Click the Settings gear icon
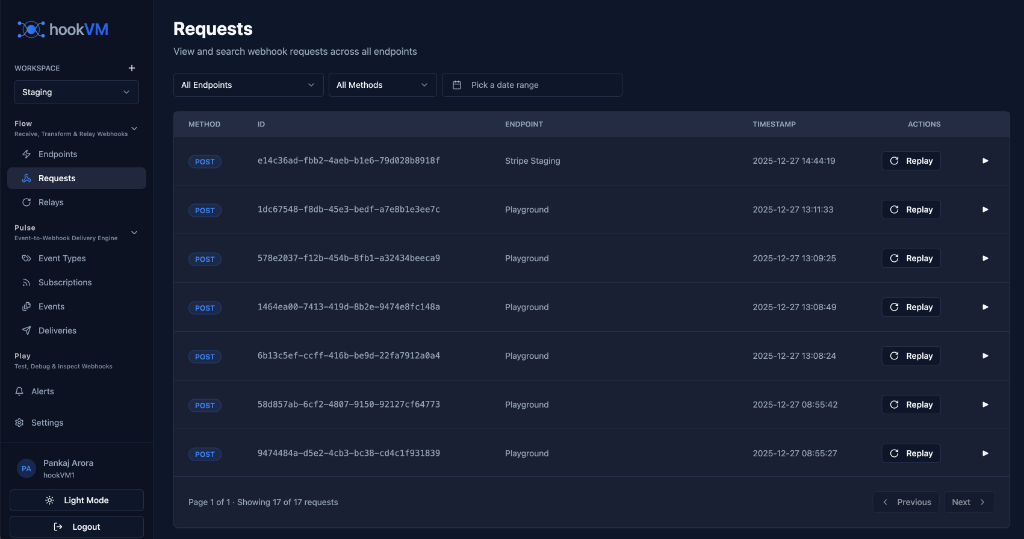 tap(19, 423)
